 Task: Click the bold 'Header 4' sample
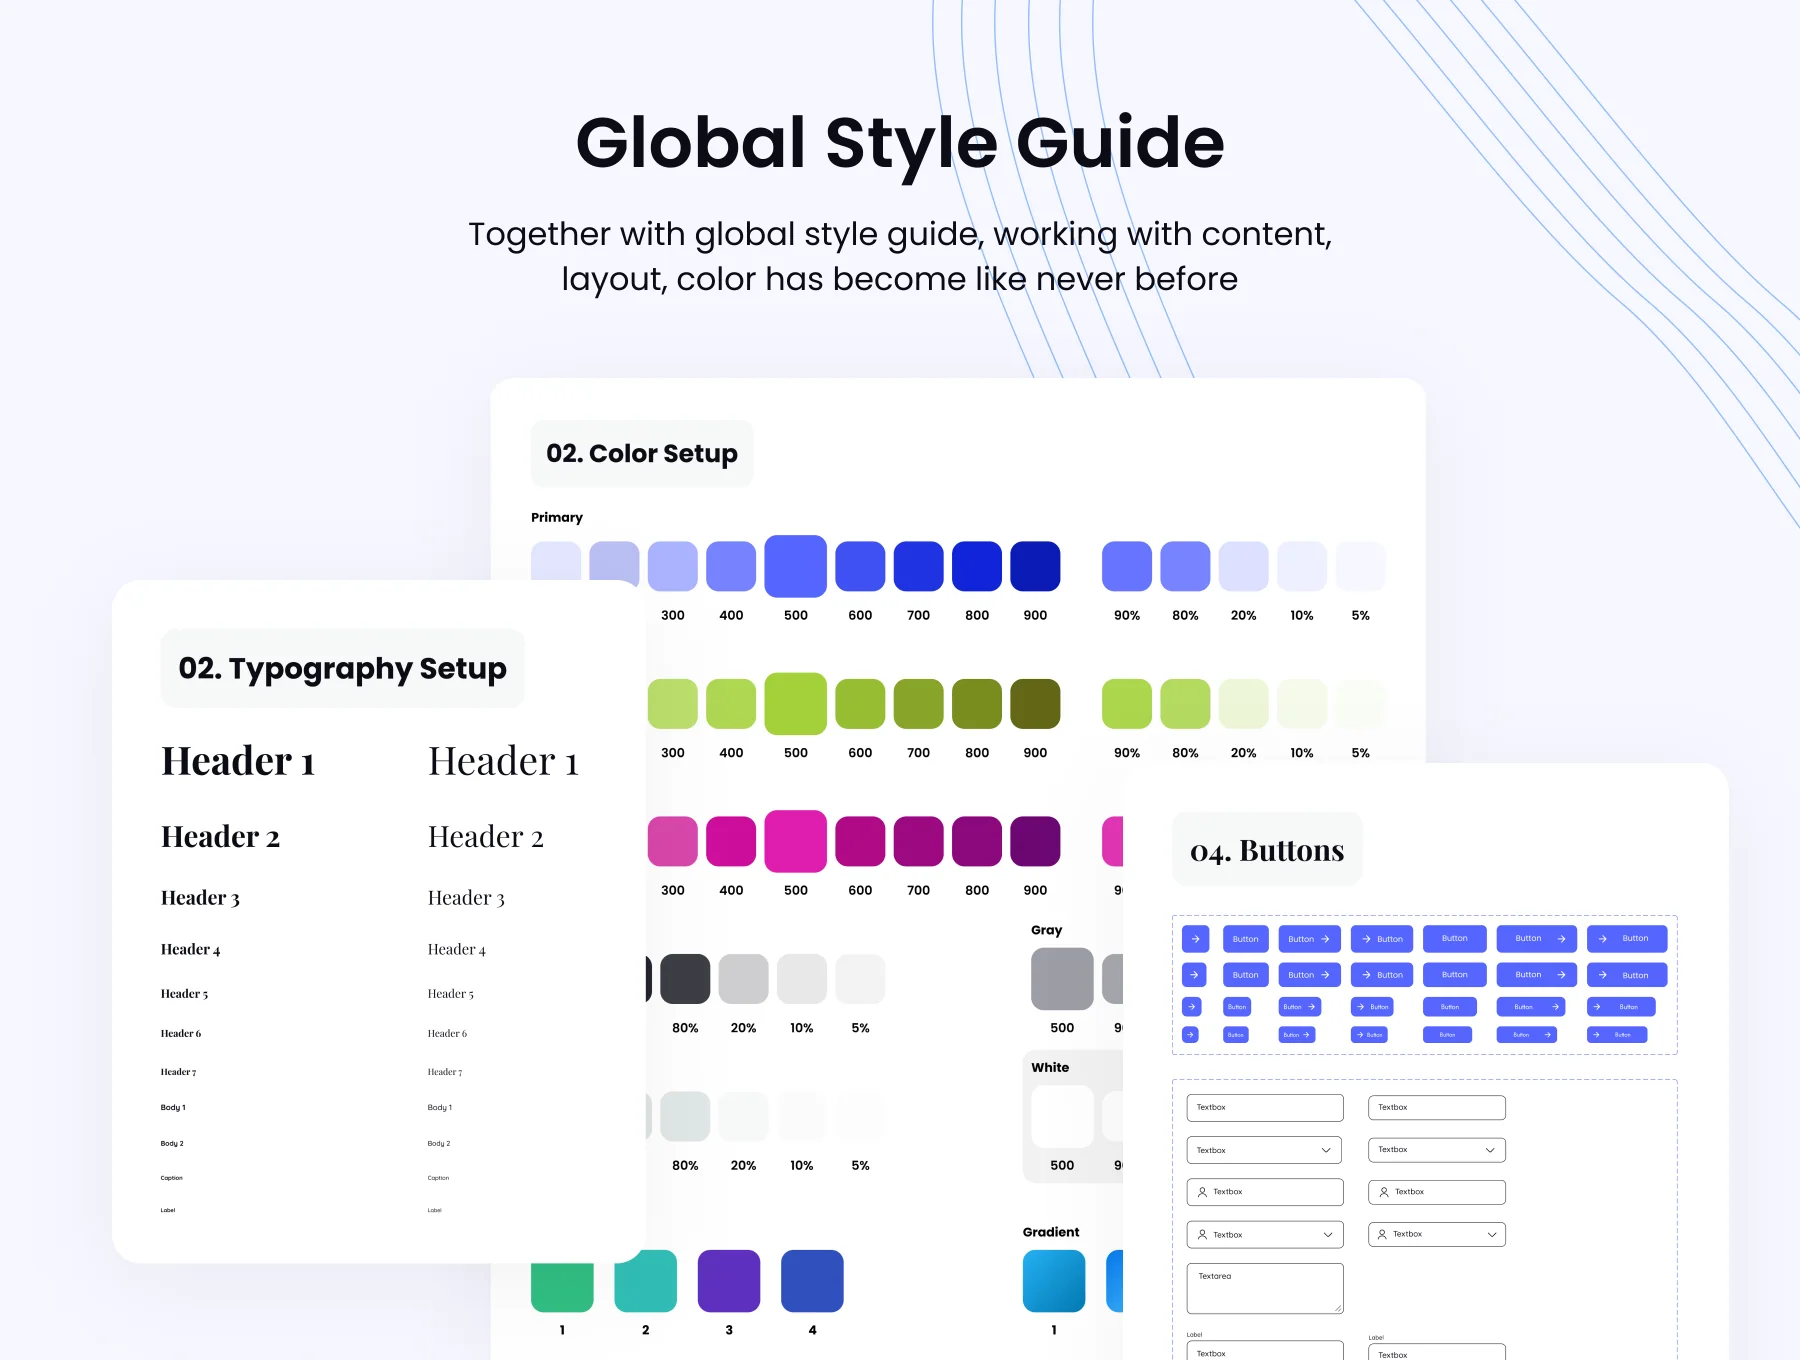190,949
